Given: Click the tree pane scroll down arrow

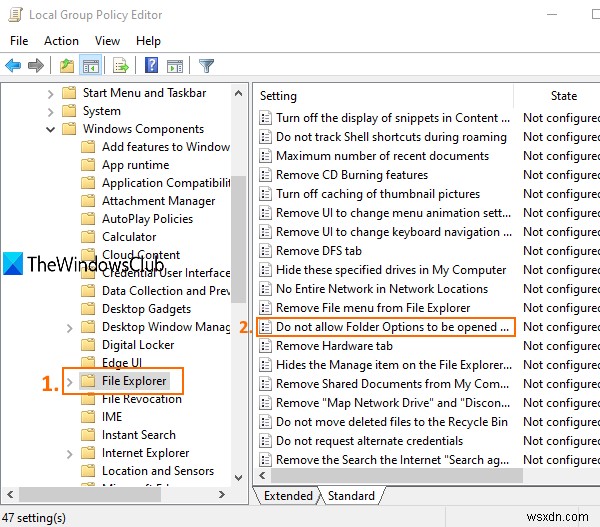Looking at the screenshot, I should pos(238,477).
